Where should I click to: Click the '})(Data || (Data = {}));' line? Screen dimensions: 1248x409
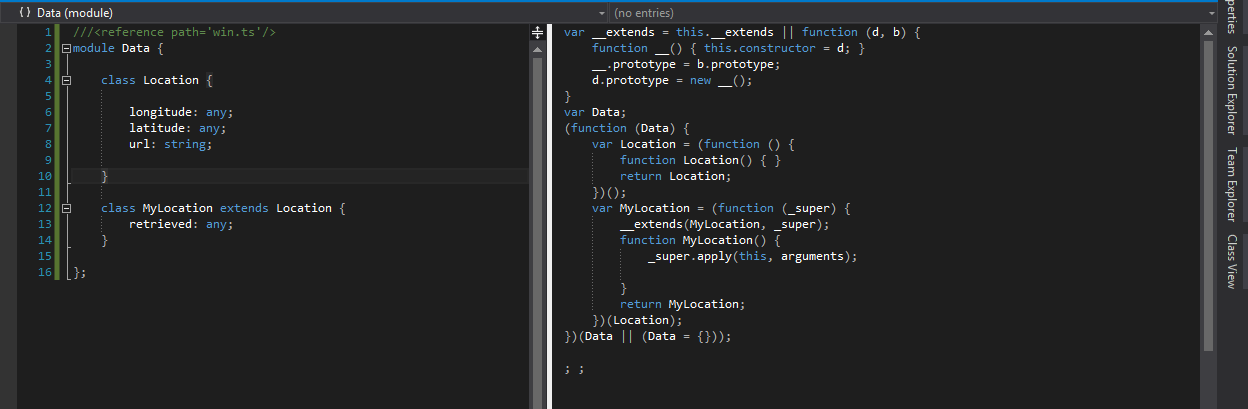[648, 336]
